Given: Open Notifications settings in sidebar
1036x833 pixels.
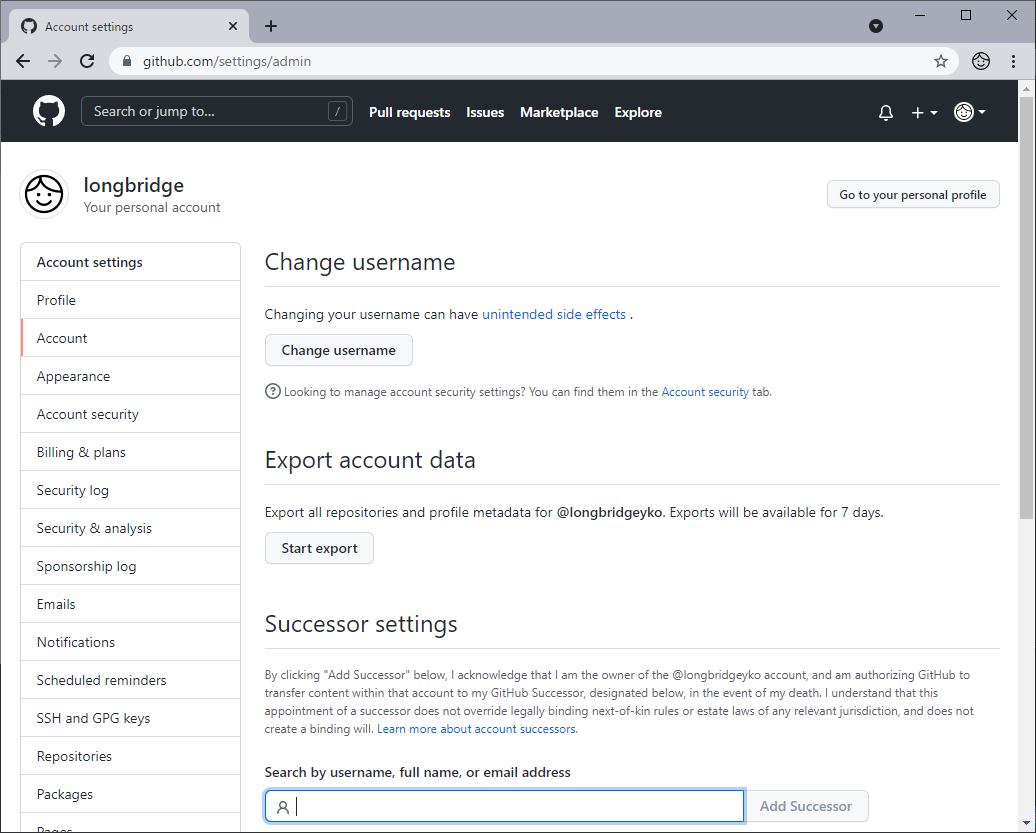Looking at the screenshot, I should click(131, 642).
